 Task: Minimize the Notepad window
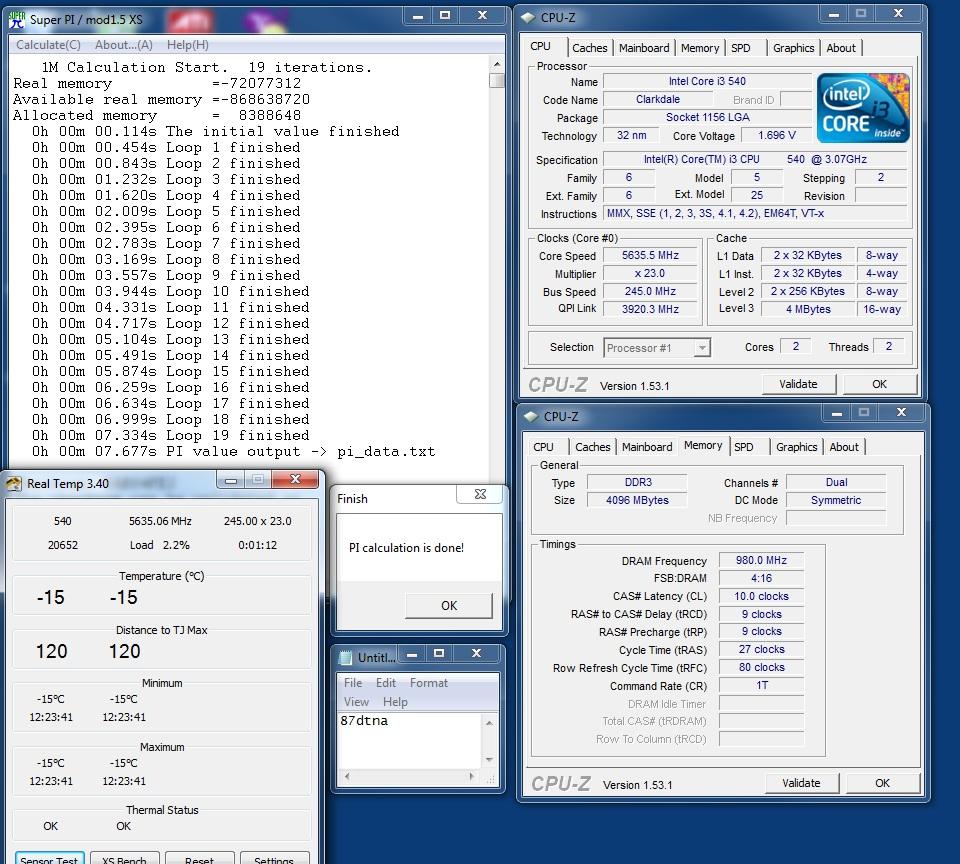(x=412, y=654)
